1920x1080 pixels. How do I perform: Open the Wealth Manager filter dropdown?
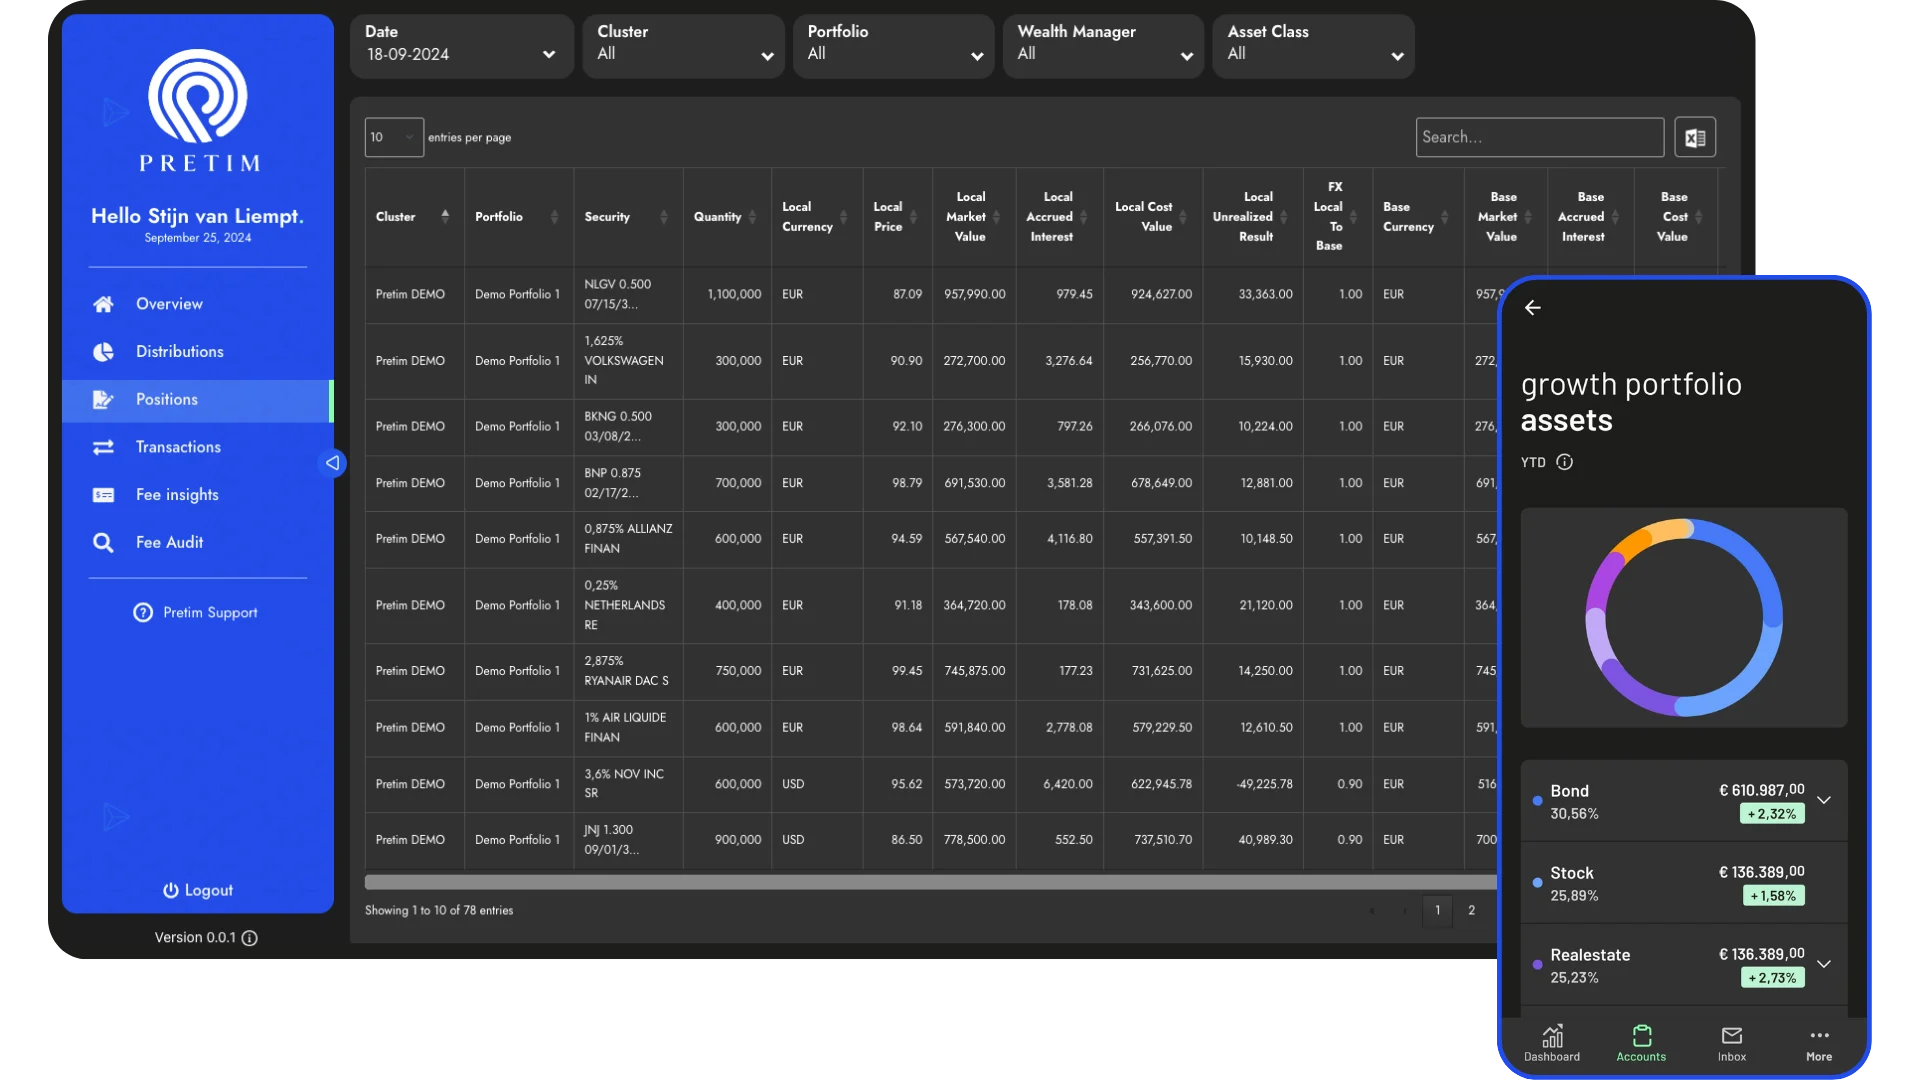point(1104,45)
